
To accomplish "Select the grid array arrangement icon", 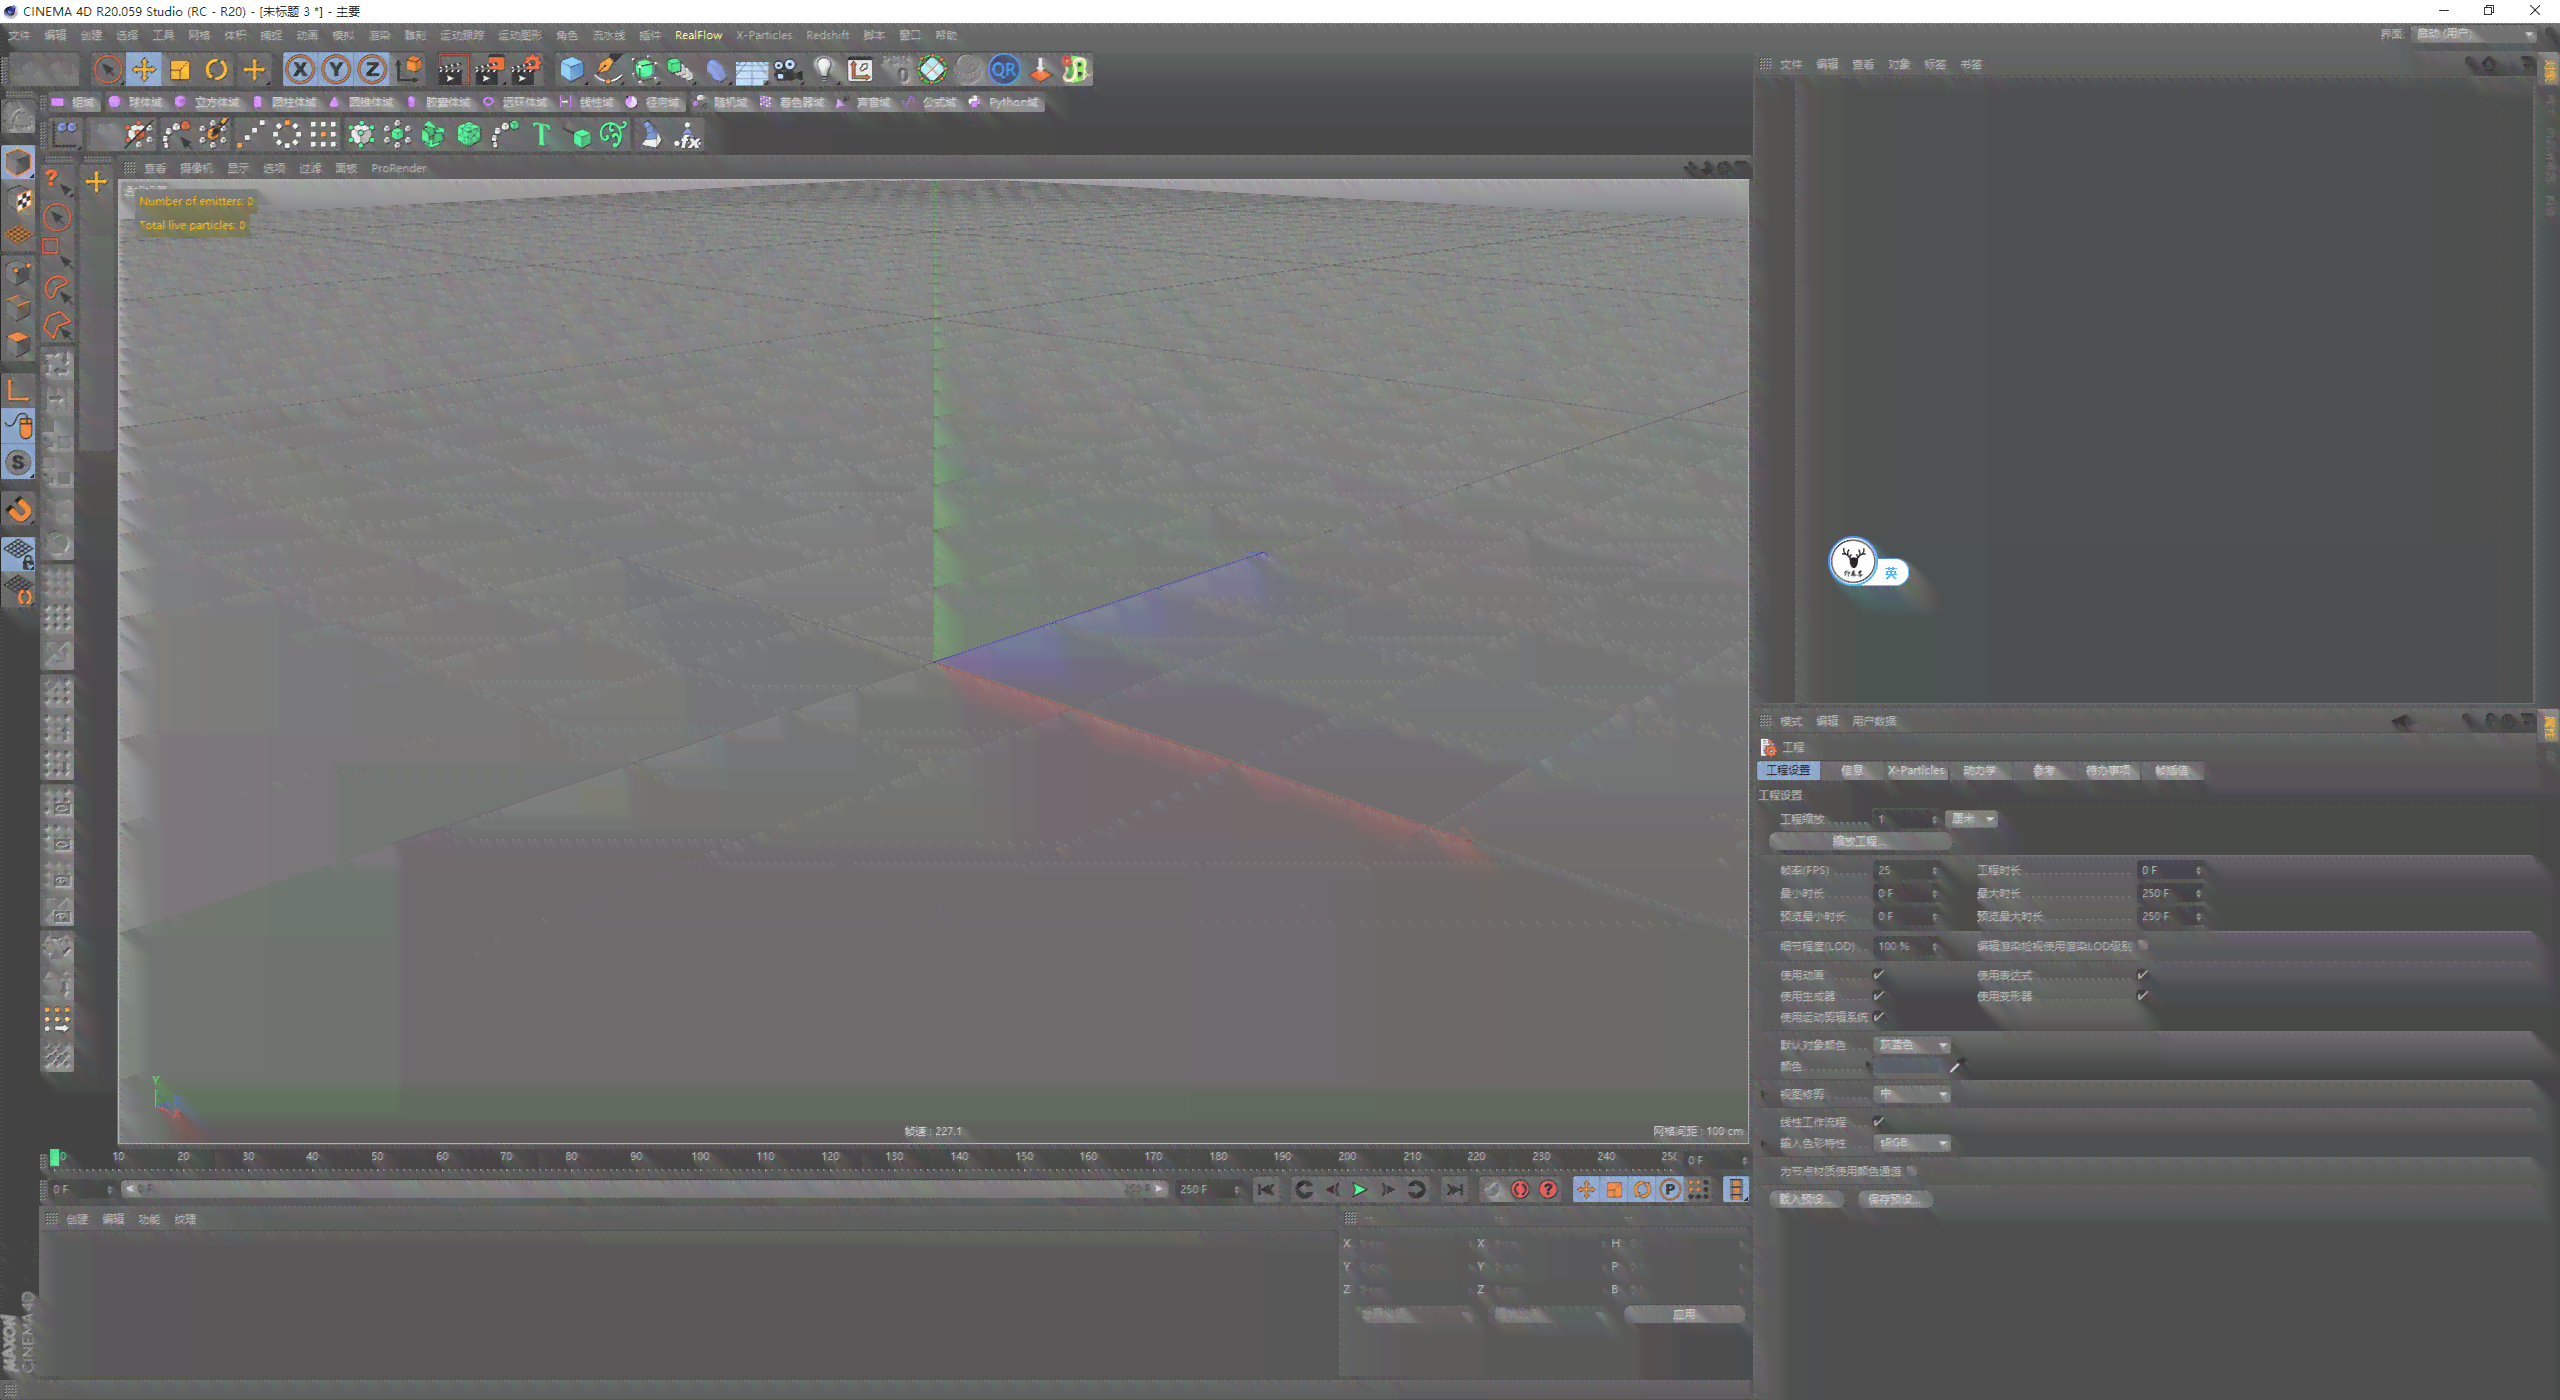I will click(x=323, y=135).
